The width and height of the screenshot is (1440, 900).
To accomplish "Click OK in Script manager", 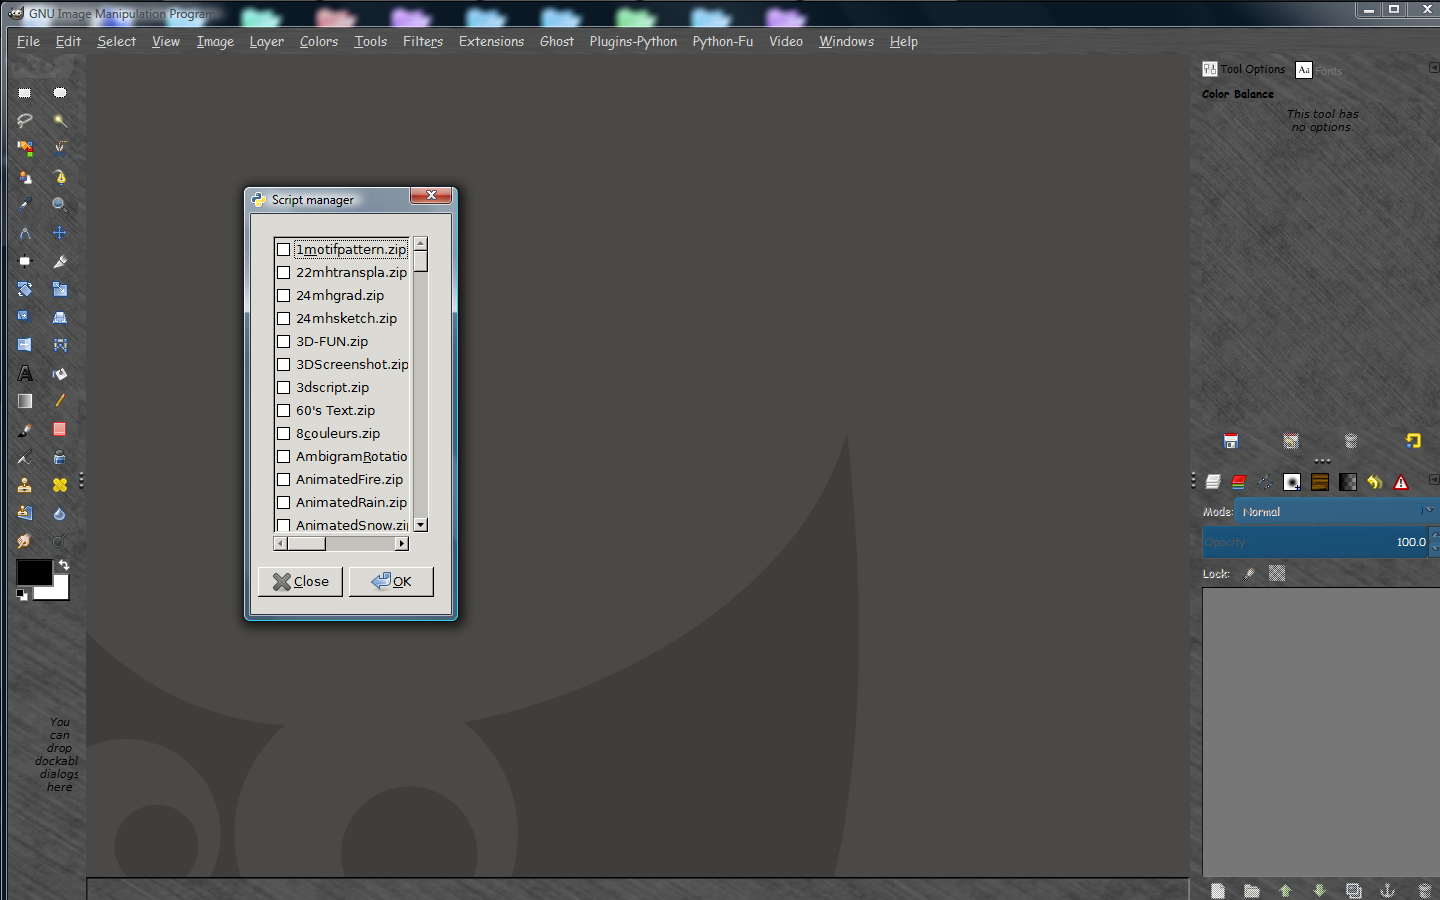I will pyautogui.click(x=391, y=582).
